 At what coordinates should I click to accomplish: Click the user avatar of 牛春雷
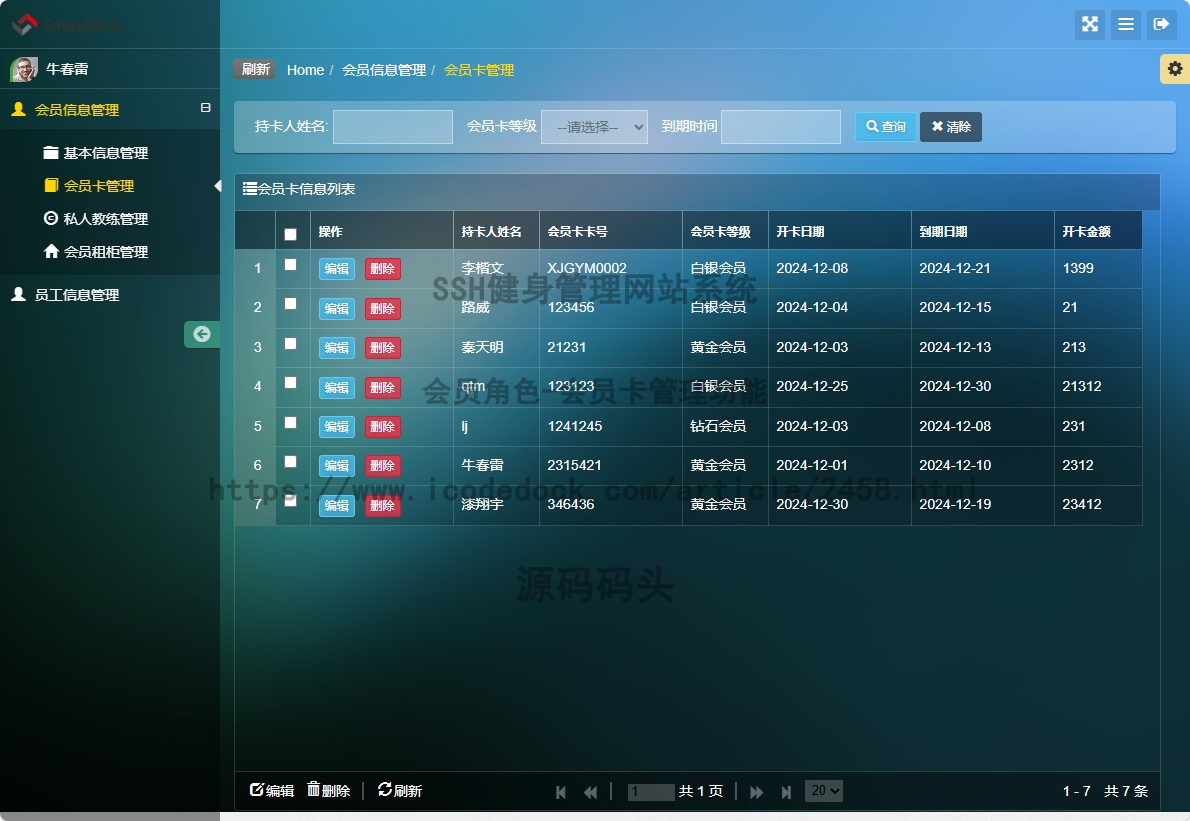click(24, 69)
